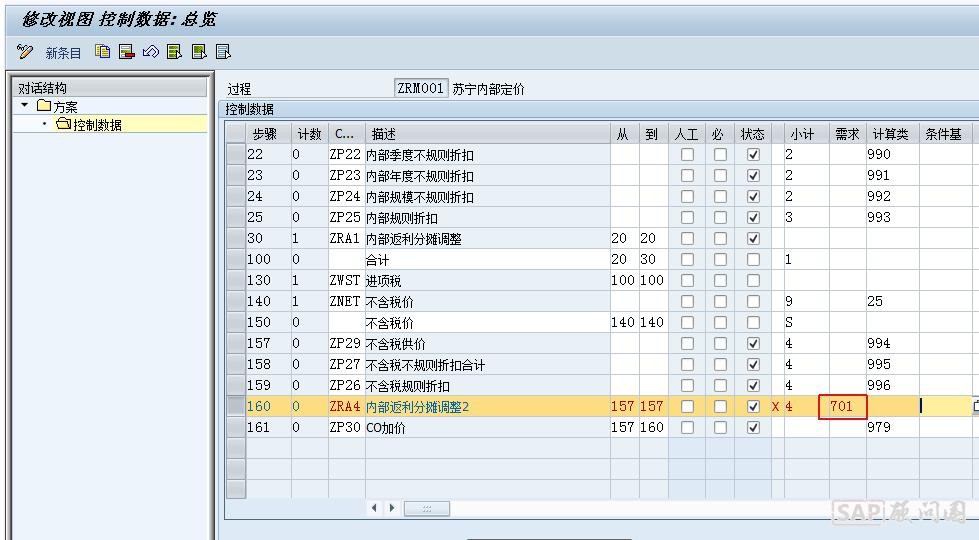Click the 计算类 column header
Image resolution: width=979 pixels, height=540 pixels.
click(892, 134)
